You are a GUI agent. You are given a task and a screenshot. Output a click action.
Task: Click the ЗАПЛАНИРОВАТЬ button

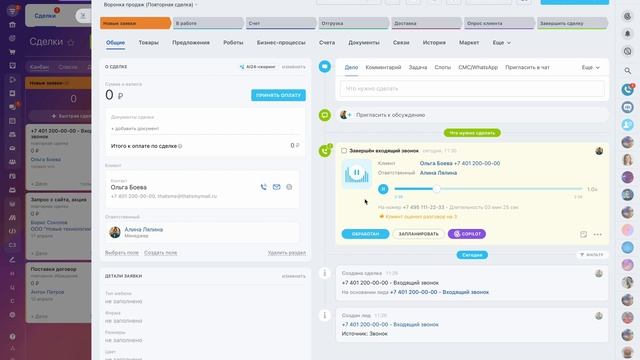[x=418, y=234]
